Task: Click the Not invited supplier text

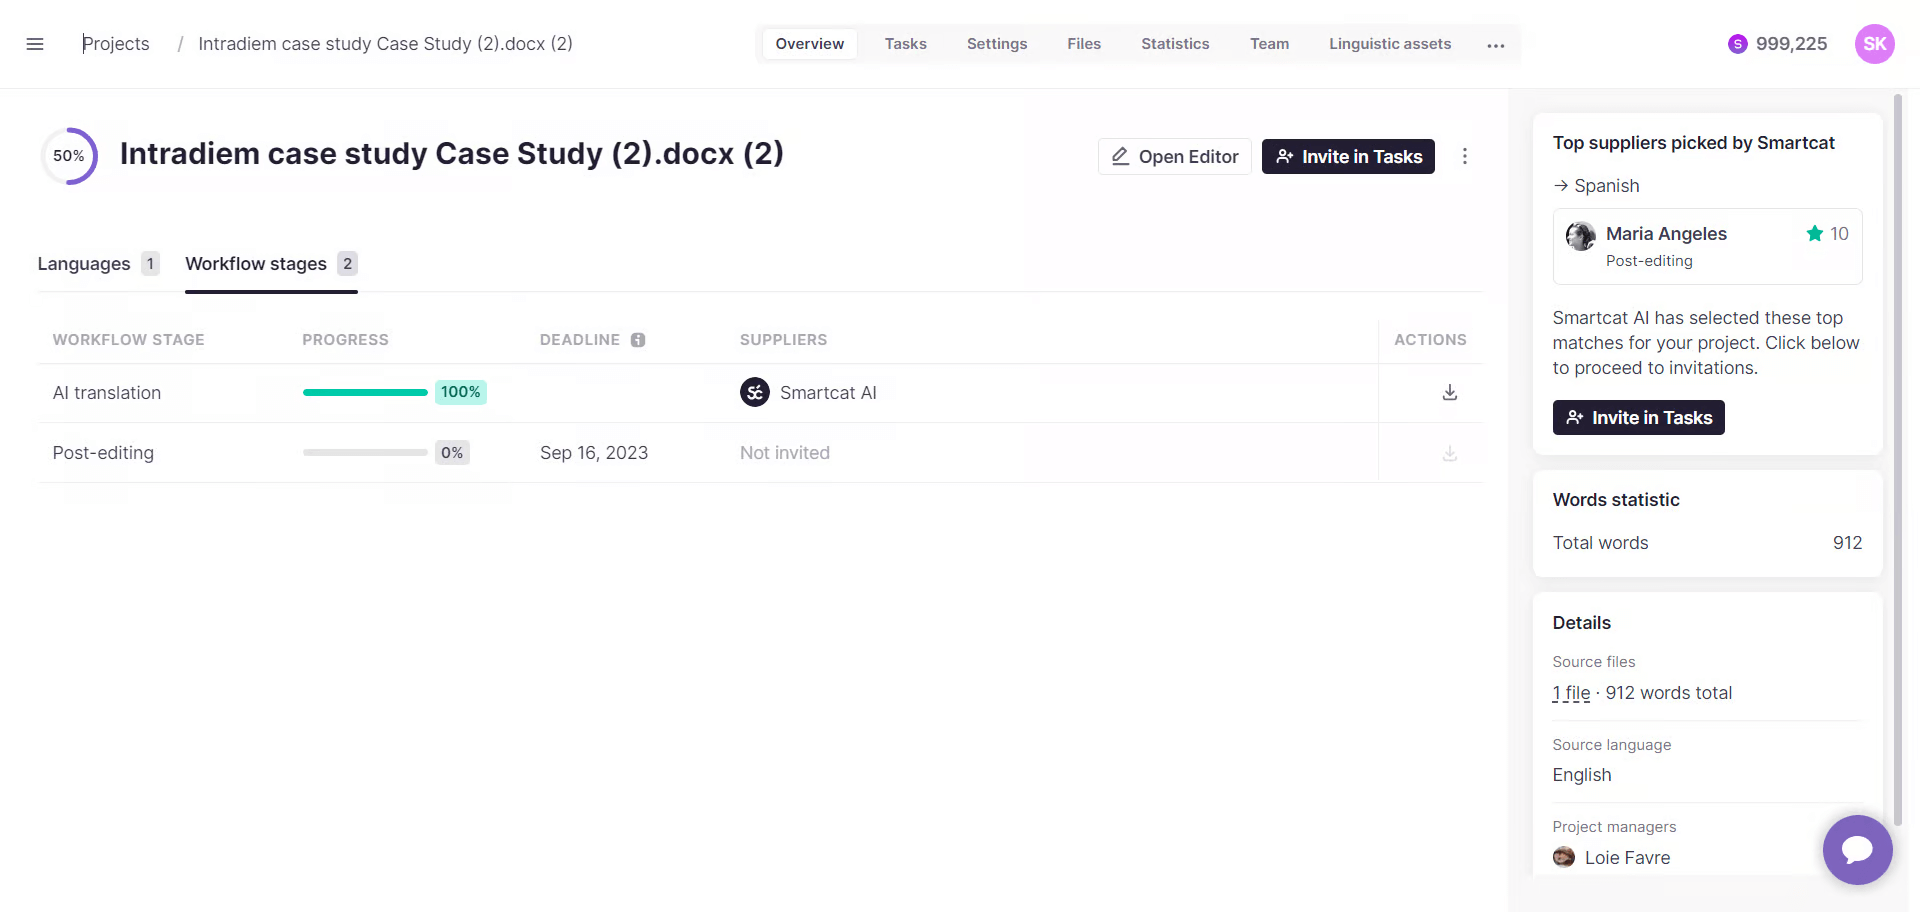Action: [x=785, y=453]
